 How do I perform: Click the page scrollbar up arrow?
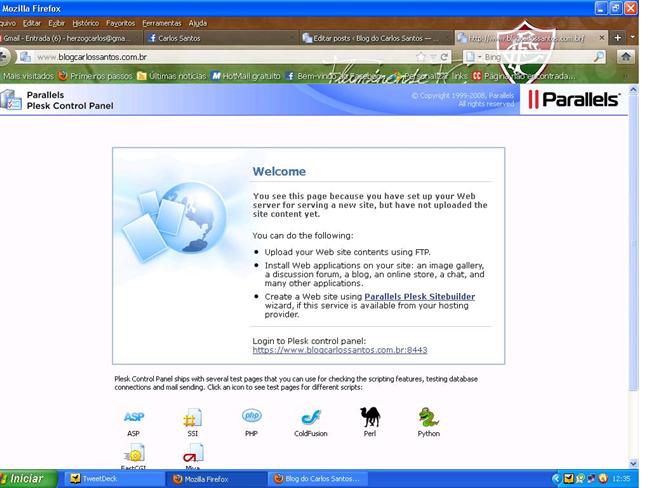pyautogui.click(x=633, y=90)
